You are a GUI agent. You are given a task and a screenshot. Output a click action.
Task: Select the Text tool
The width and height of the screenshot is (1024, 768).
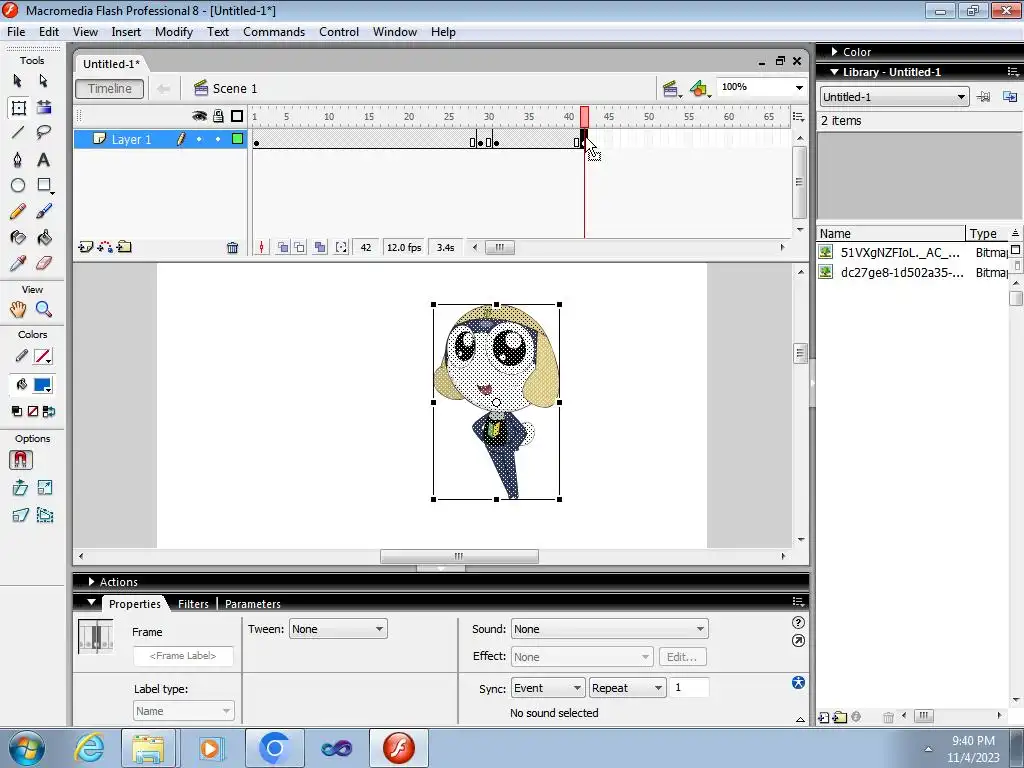coord(44,160)
